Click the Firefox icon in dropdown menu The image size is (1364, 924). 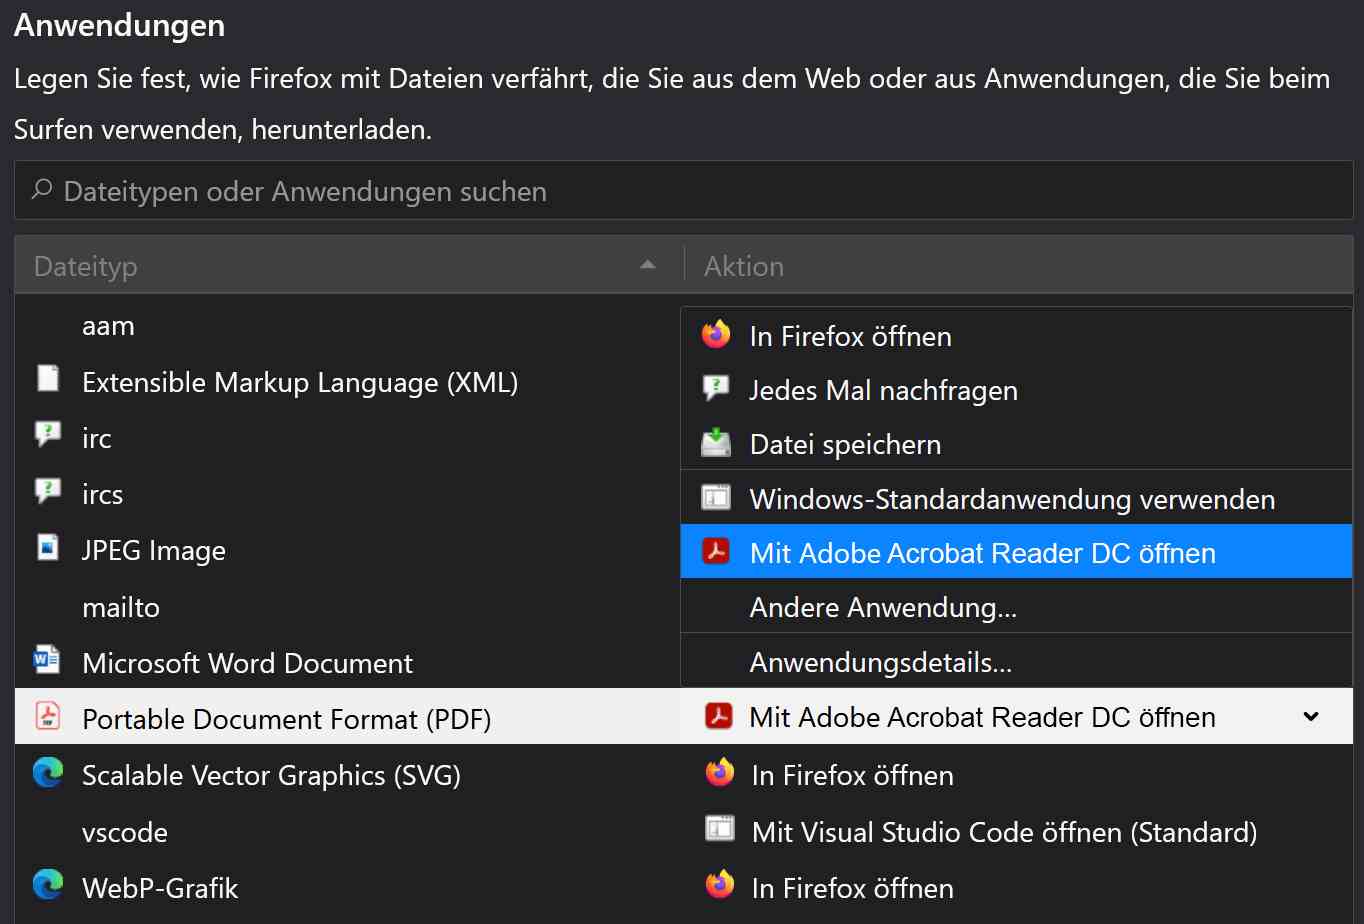(x=716, y=335)
